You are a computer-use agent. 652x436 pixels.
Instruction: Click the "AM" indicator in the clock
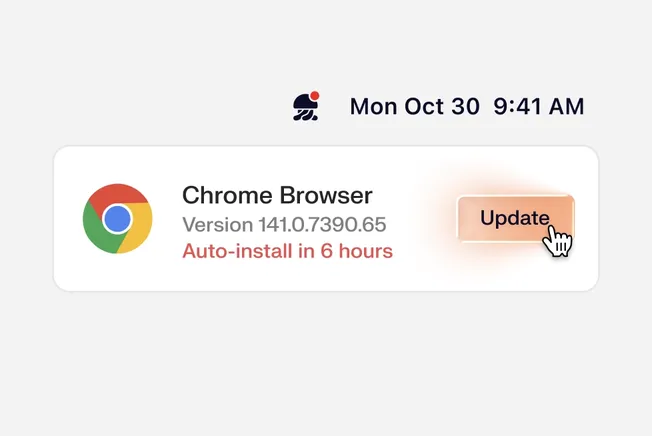pos(566,106)
